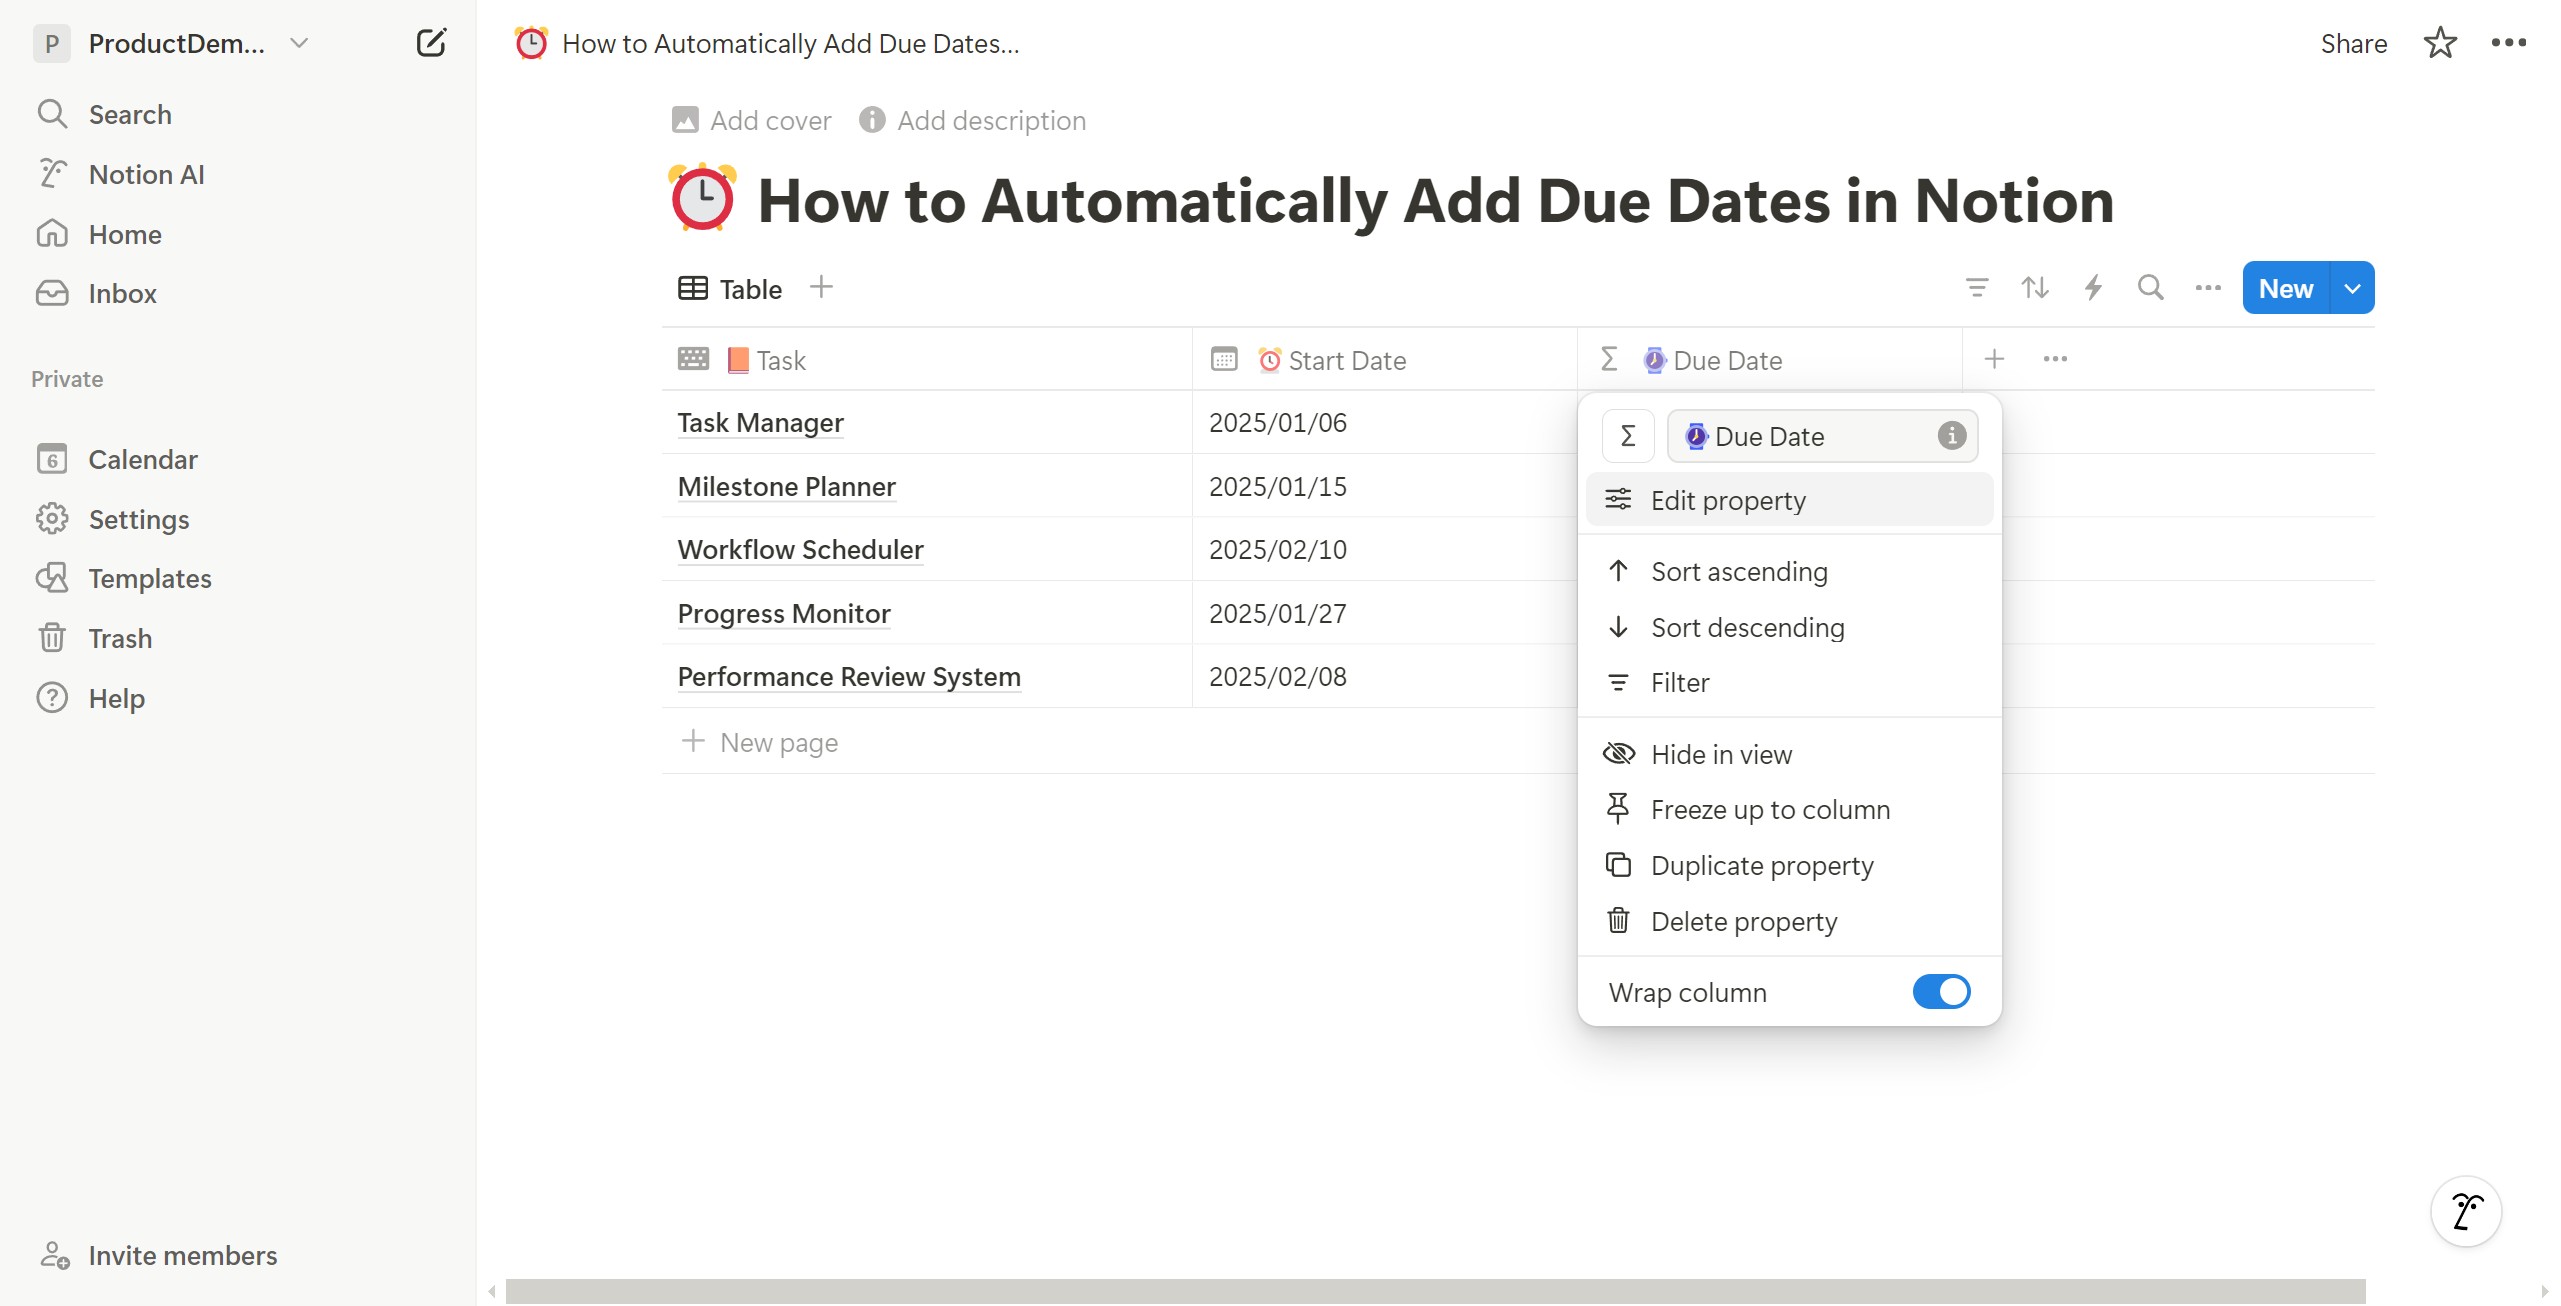Open Help in the sidebar
2561x1306 pixels.
(116, 698)
